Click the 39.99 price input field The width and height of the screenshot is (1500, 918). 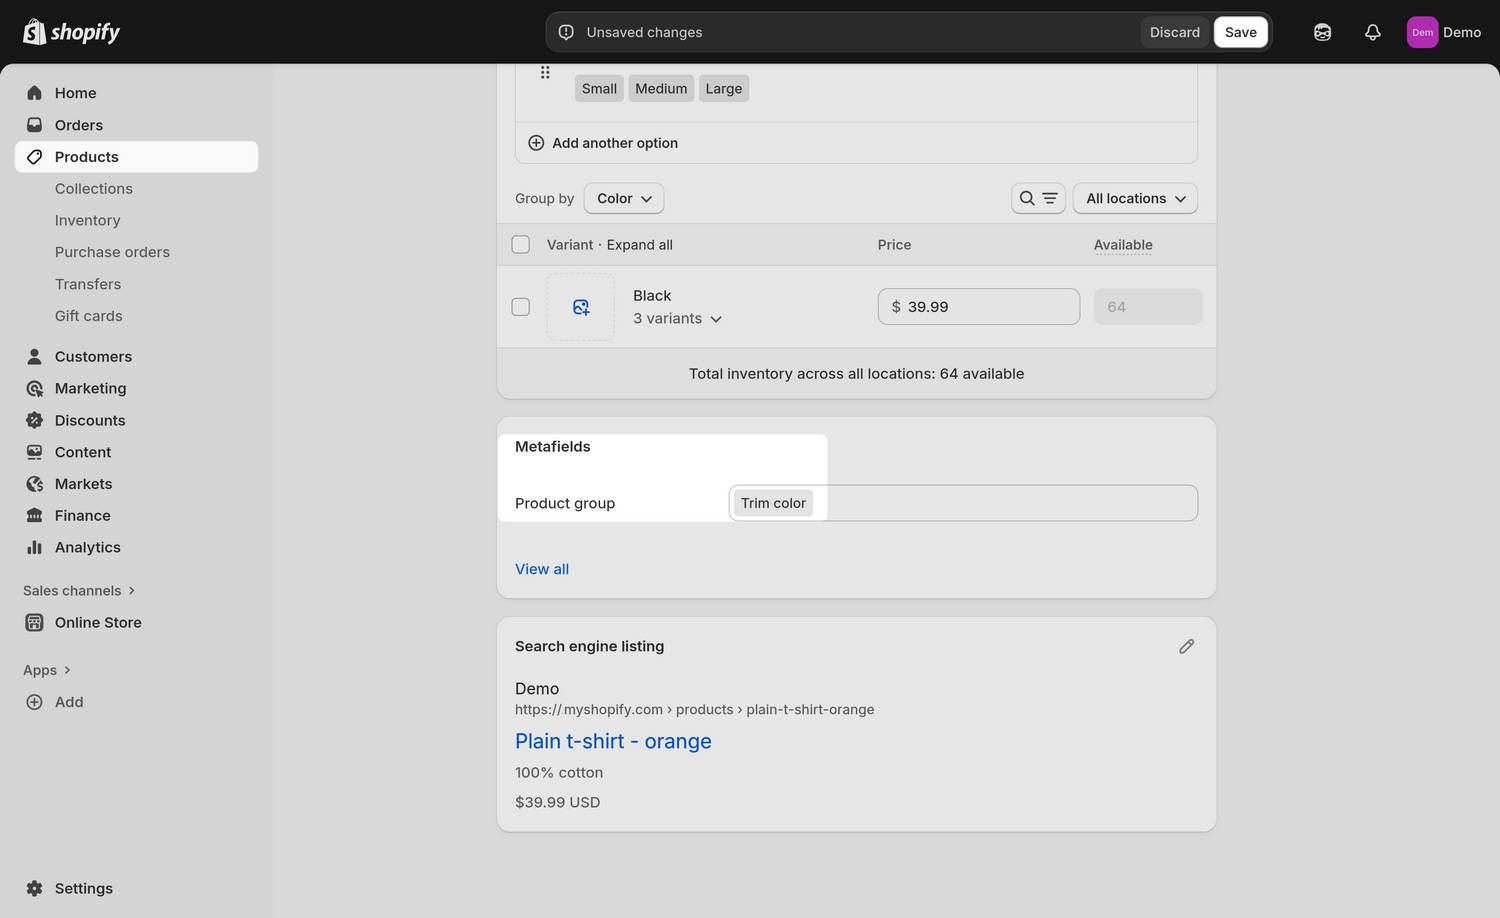[978, 306]
